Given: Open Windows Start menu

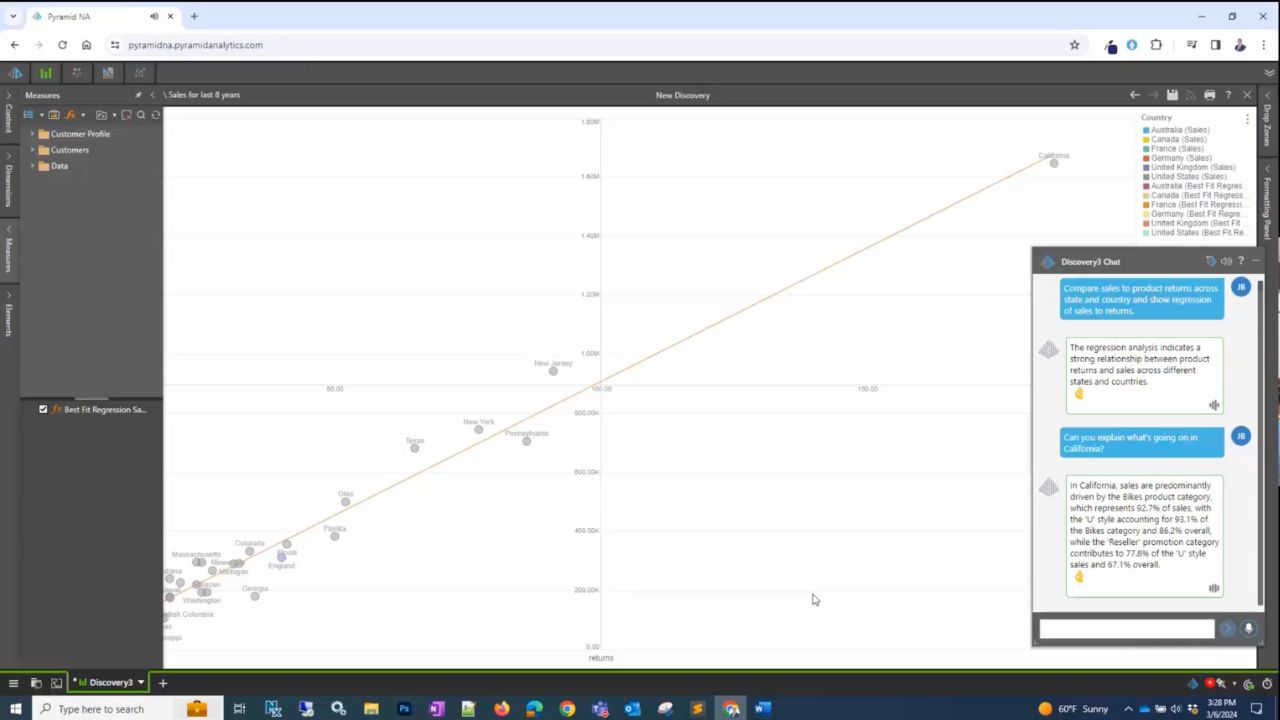Looking at the screenshot, I should click(x=15, y=709).
